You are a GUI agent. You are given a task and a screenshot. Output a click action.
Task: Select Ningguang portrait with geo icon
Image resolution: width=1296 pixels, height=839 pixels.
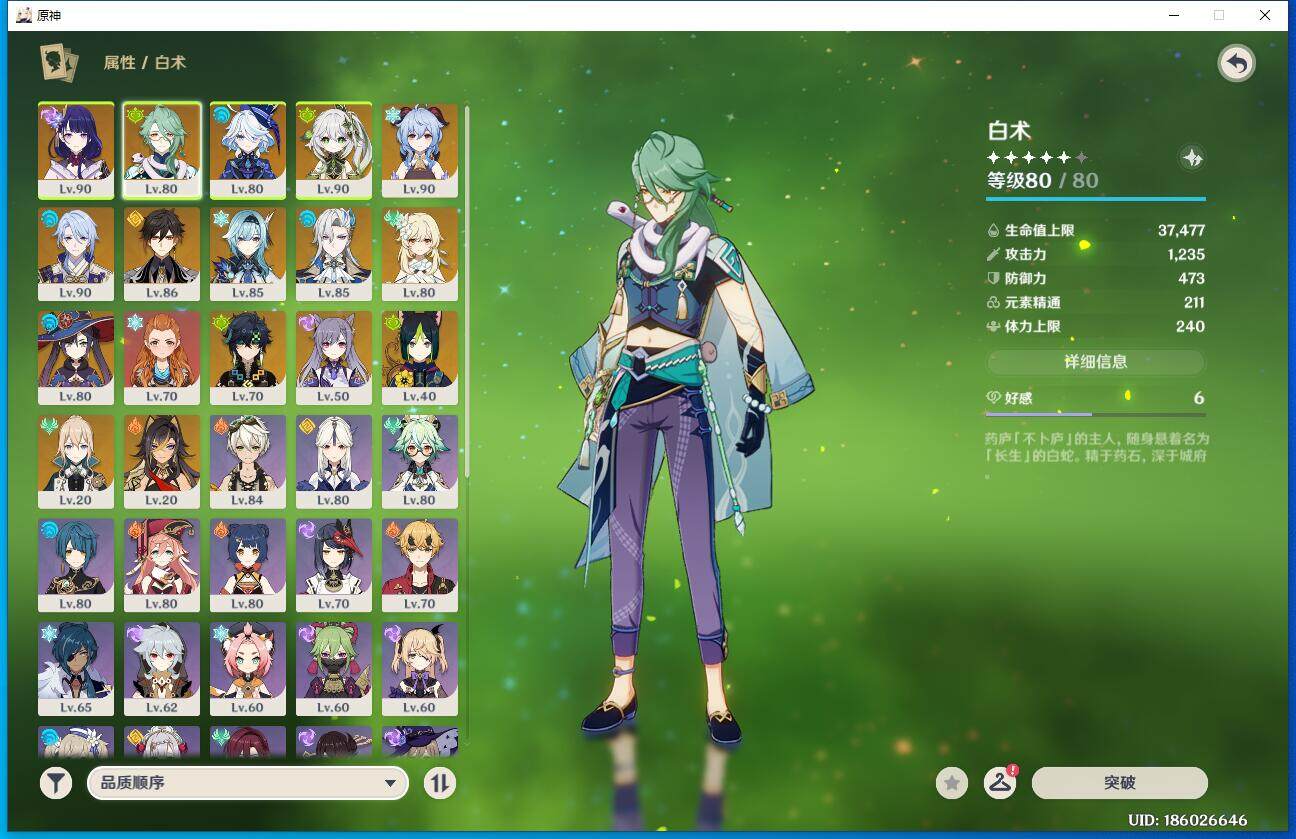coord(334,462)
